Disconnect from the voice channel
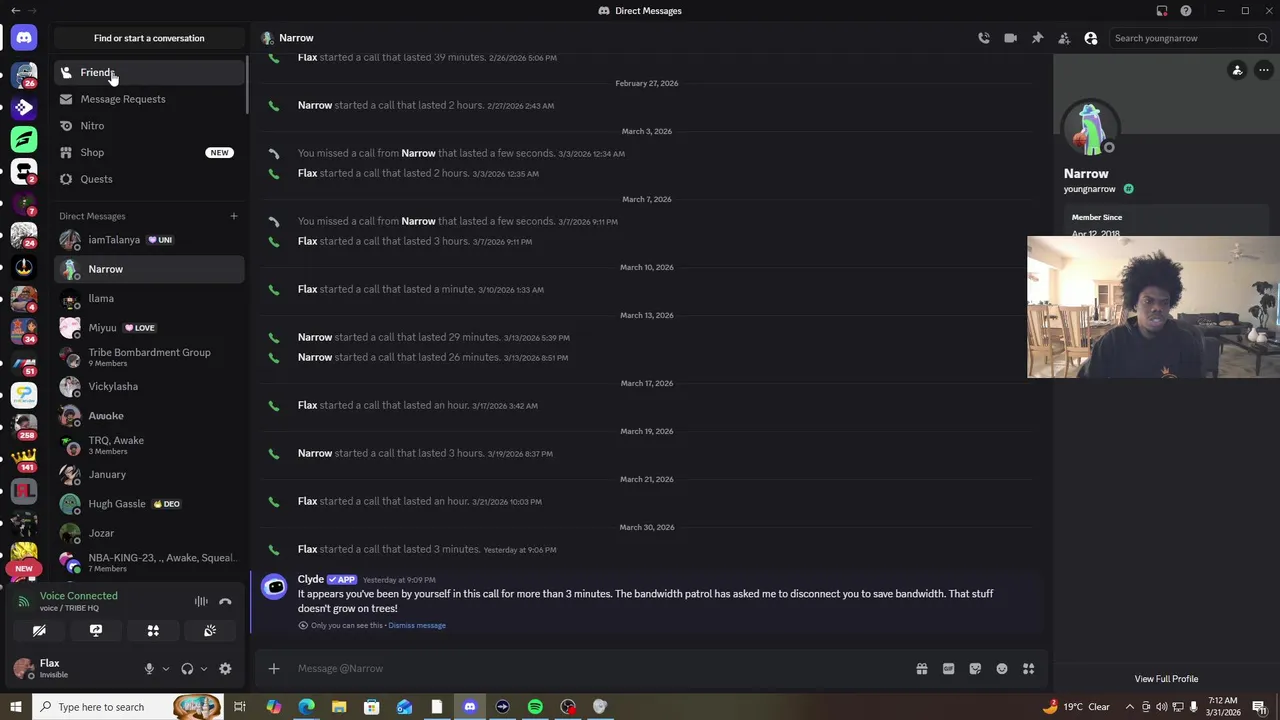The height and width of the screenshot is (720, 1280). coord(225,601)
